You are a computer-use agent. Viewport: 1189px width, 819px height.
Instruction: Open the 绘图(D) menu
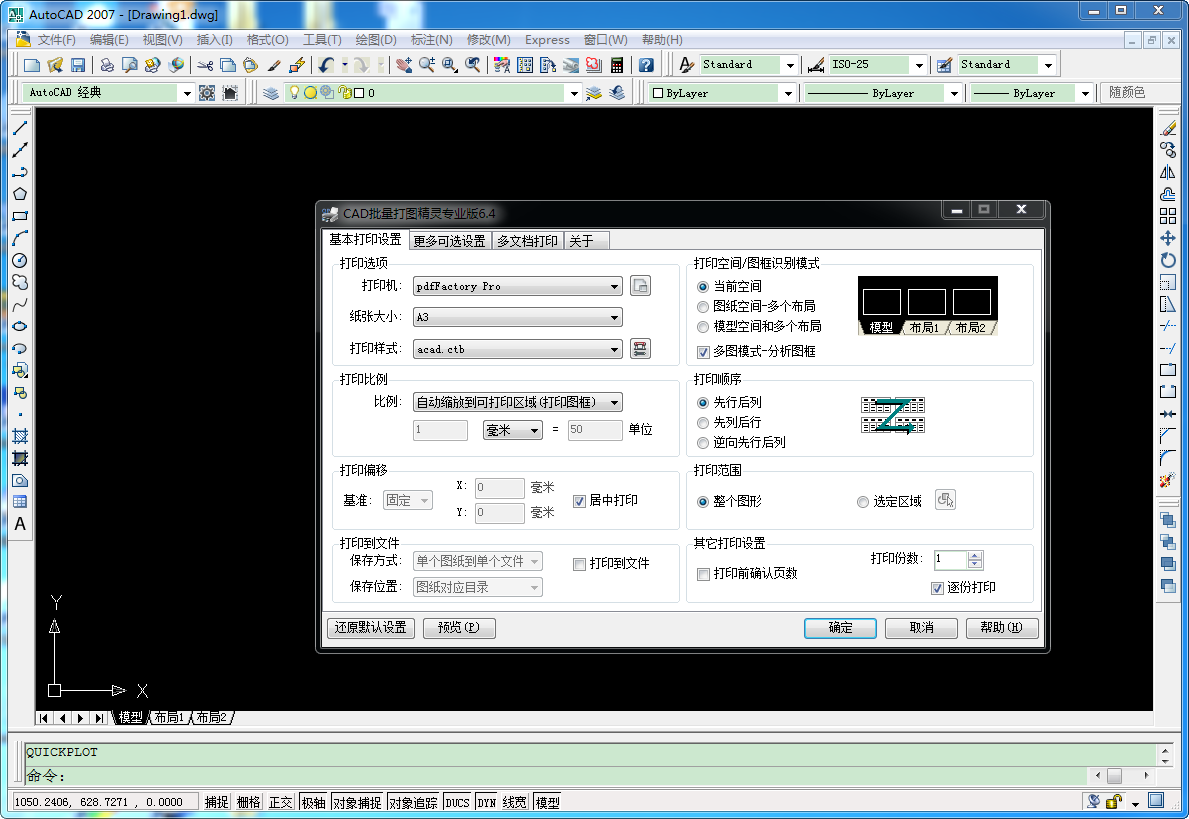(376, 40)
